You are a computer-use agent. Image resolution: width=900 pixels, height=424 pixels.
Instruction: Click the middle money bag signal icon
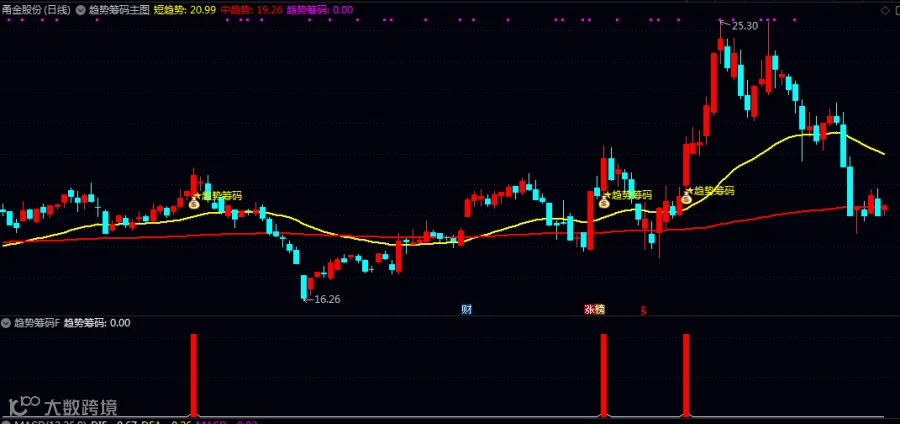604,203
